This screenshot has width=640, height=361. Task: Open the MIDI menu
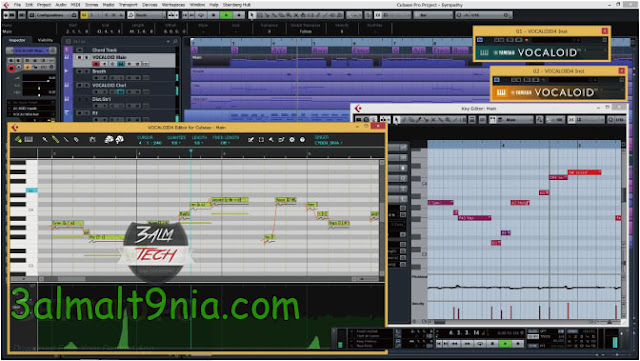(x=76, y=5)
